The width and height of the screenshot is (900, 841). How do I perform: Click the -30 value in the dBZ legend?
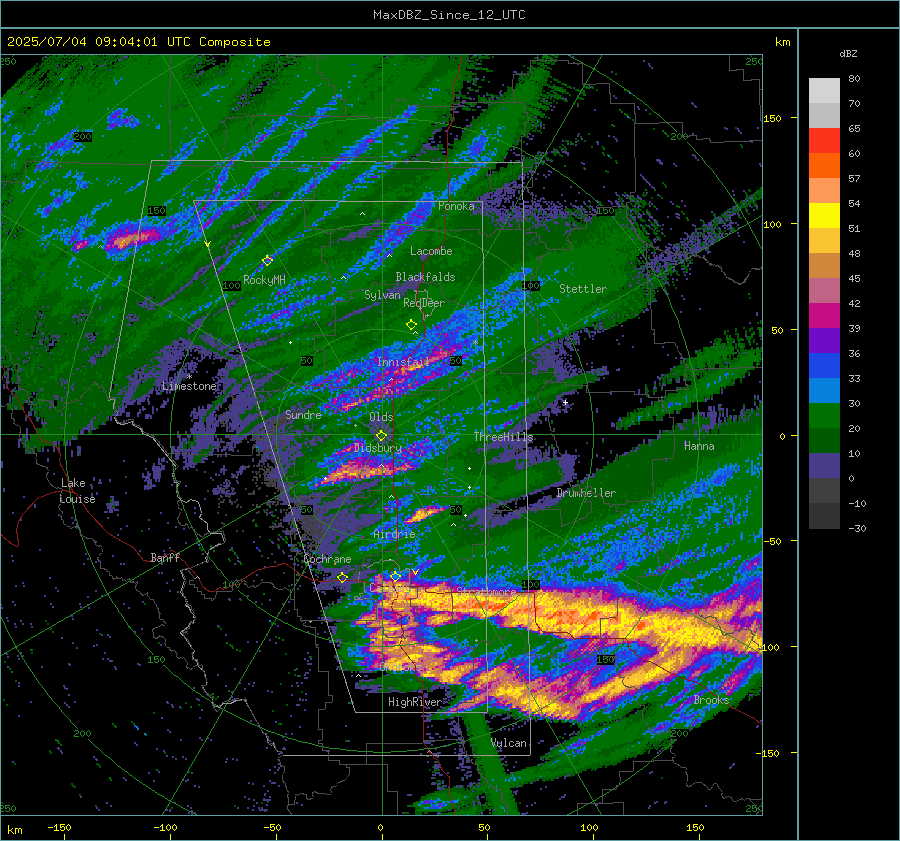pos(857,528)
